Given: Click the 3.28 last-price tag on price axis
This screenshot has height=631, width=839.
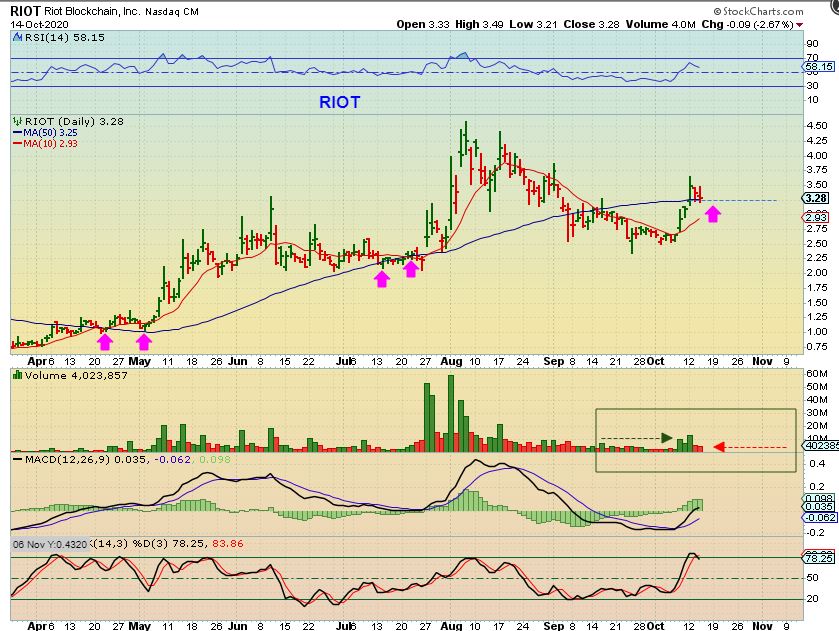Looking at the screenshot, I should (x=815, y=198).
